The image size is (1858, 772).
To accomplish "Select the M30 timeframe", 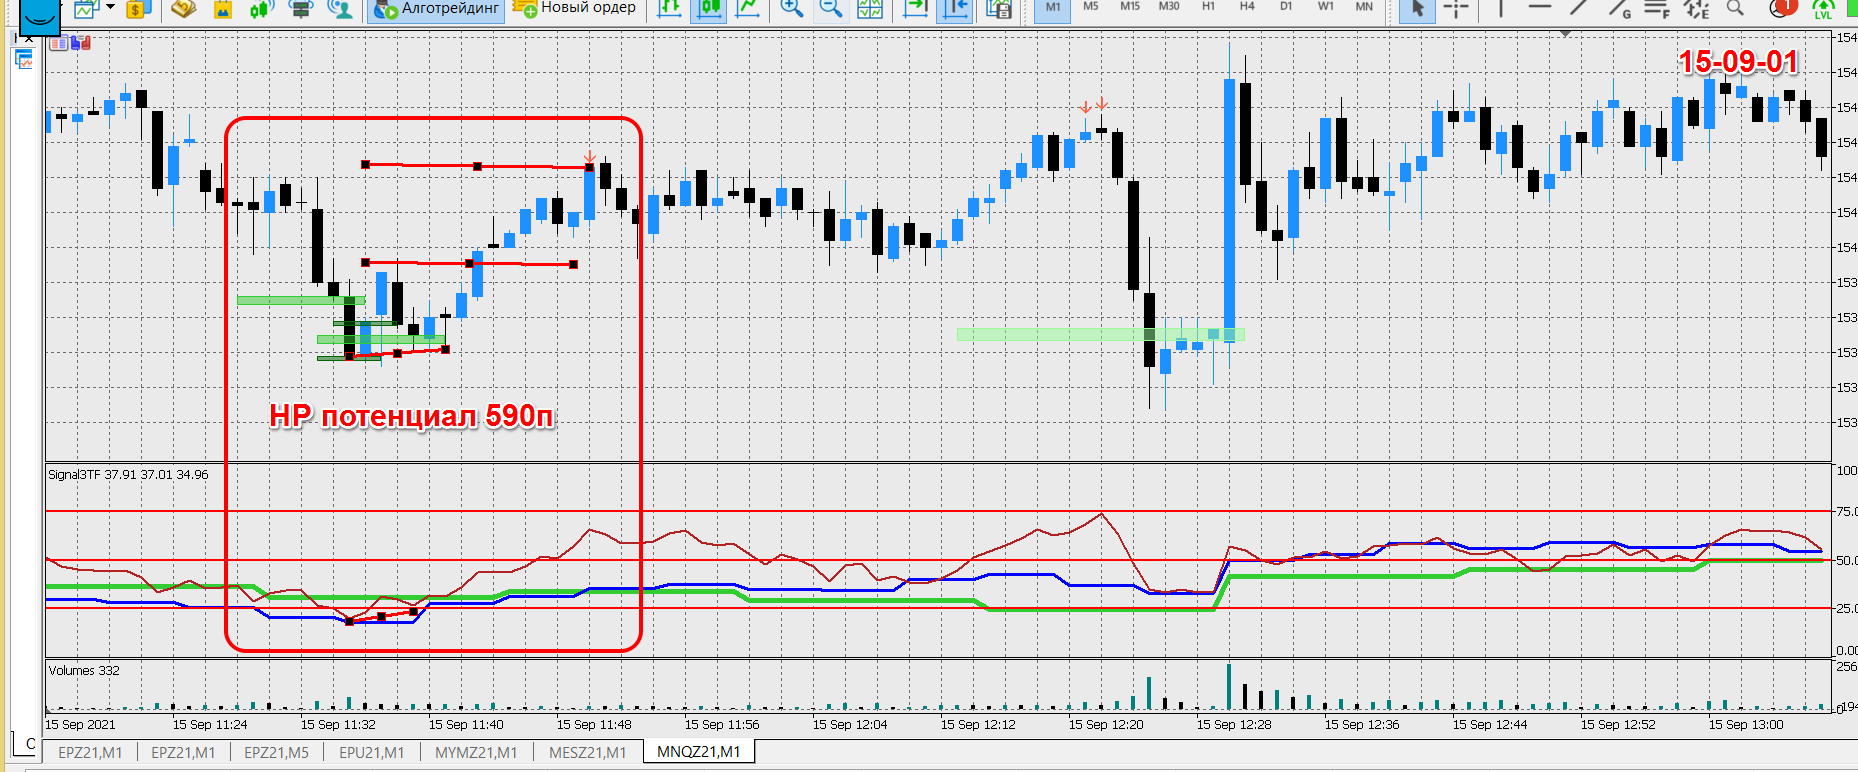I will click(1169, 6).
